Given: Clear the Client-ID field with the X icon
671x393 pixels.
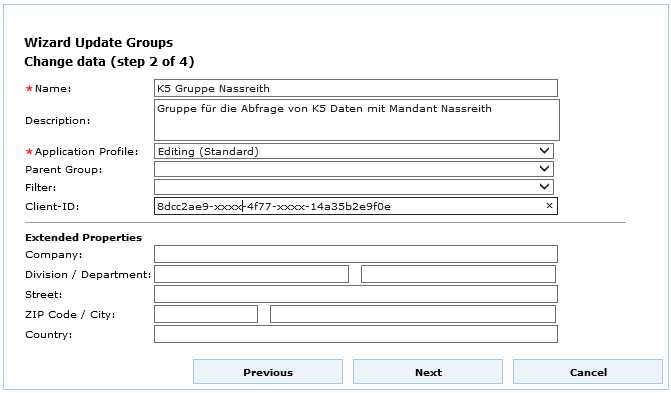Looking at the screenshot, I should tap(549, 206).
